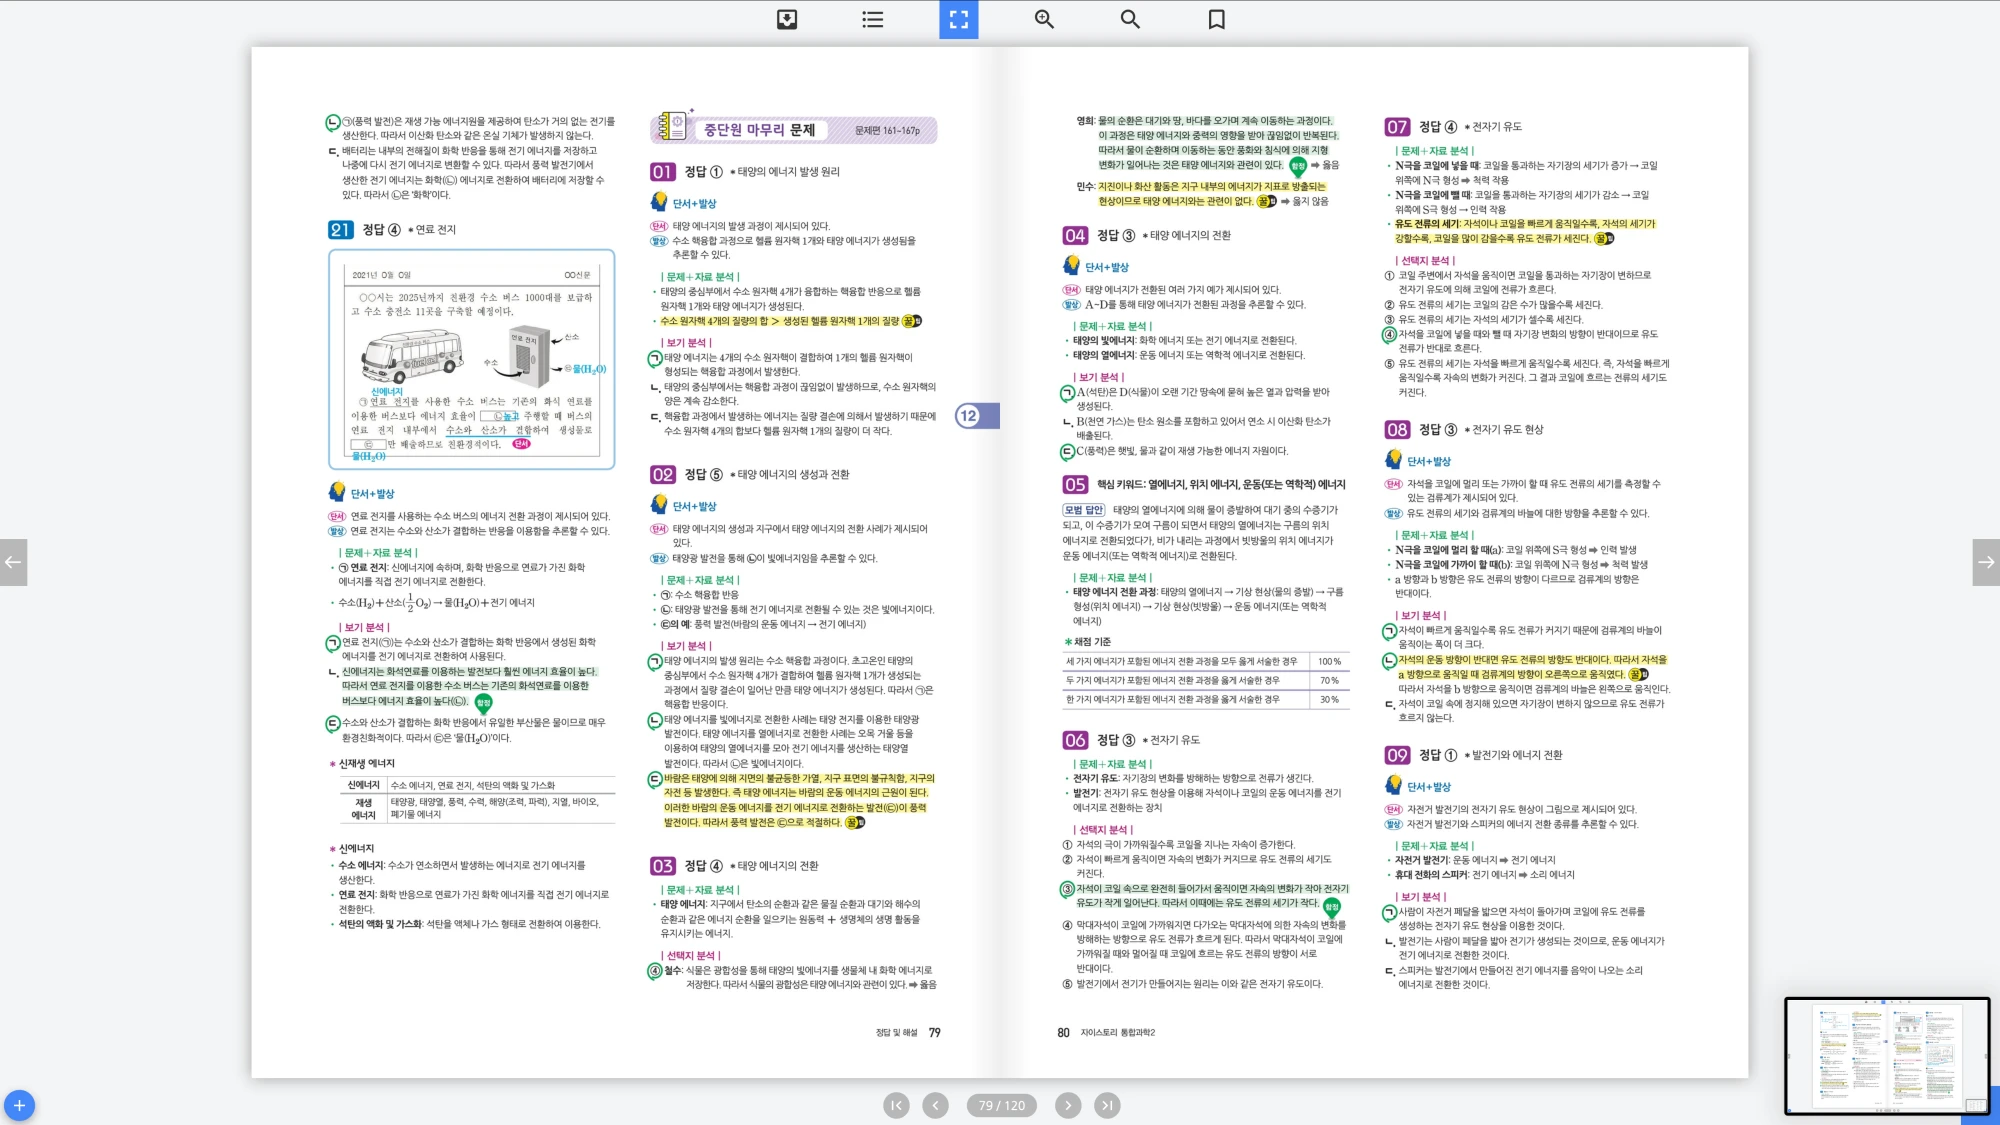Jump to the last page
Screen dimensions: 2000x1125
(x=1106, y=1105)
